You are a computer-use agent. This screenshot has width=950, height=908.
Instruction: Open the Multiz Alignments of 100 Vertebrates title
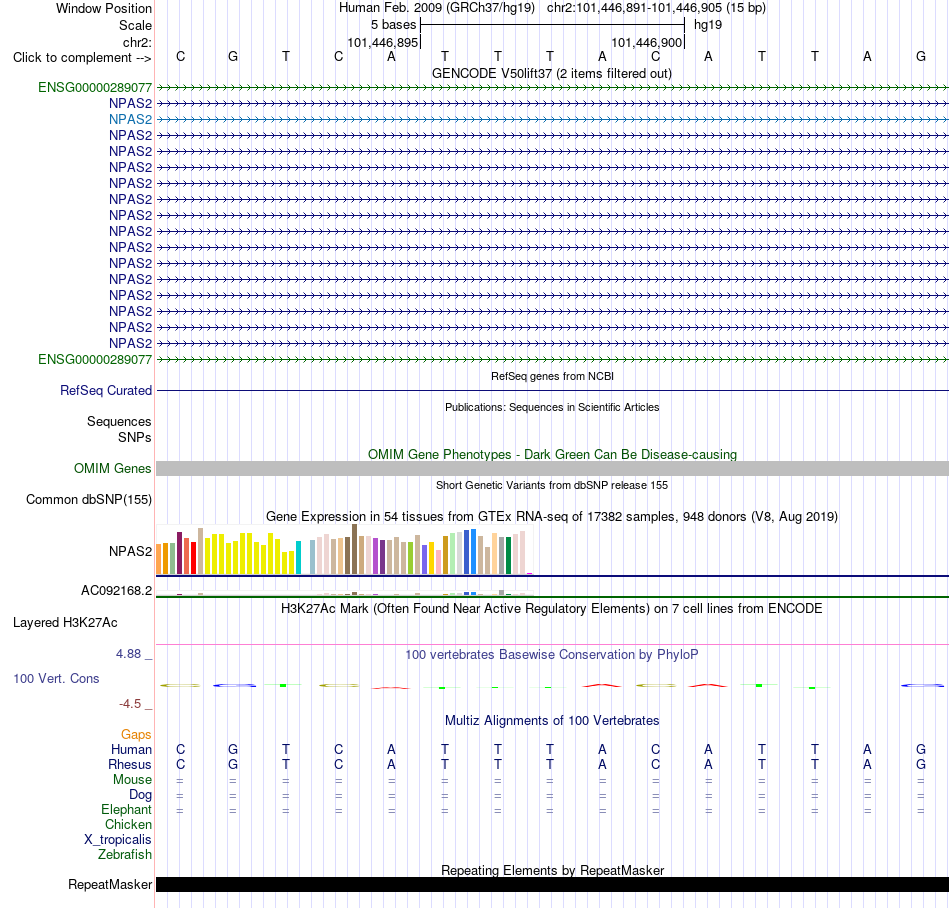pyautogui.click(x=552, y=721)
